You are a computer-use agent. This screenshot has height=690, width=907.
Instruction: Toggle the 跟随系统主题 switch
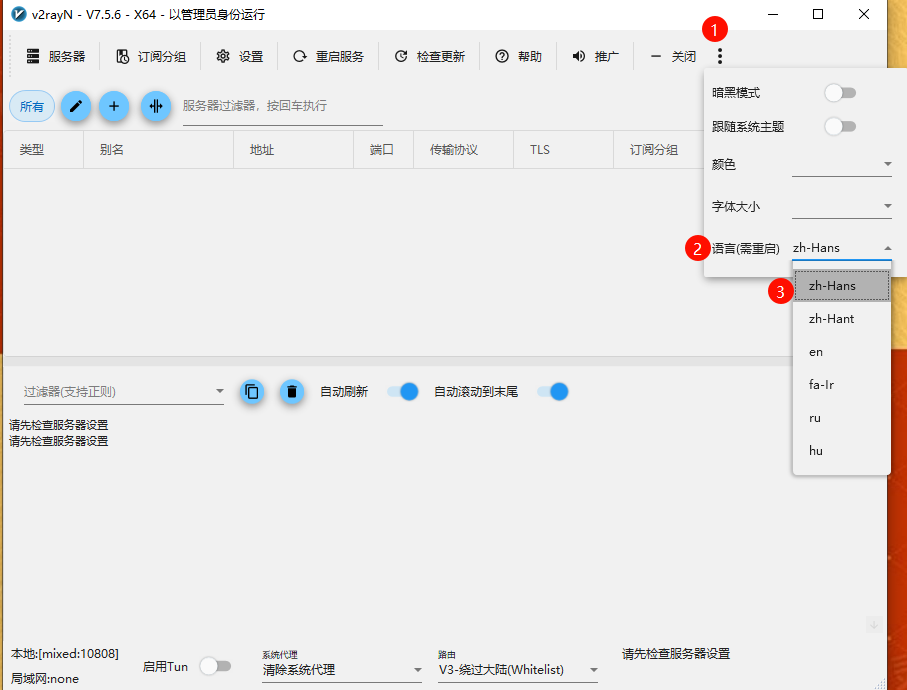point(840,127)
